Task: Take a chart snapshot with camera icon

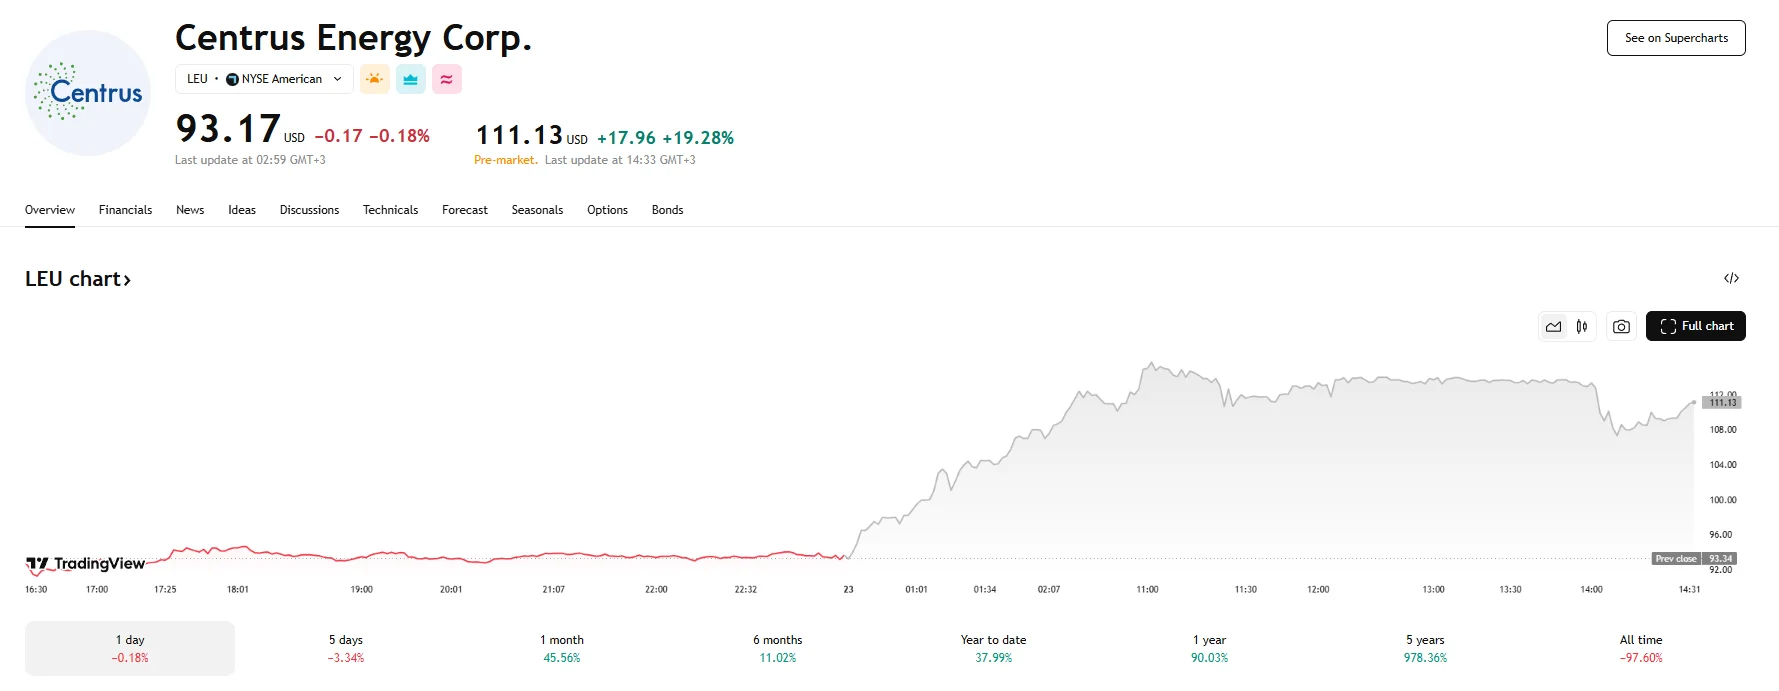Action: [x=1621, y=326]
